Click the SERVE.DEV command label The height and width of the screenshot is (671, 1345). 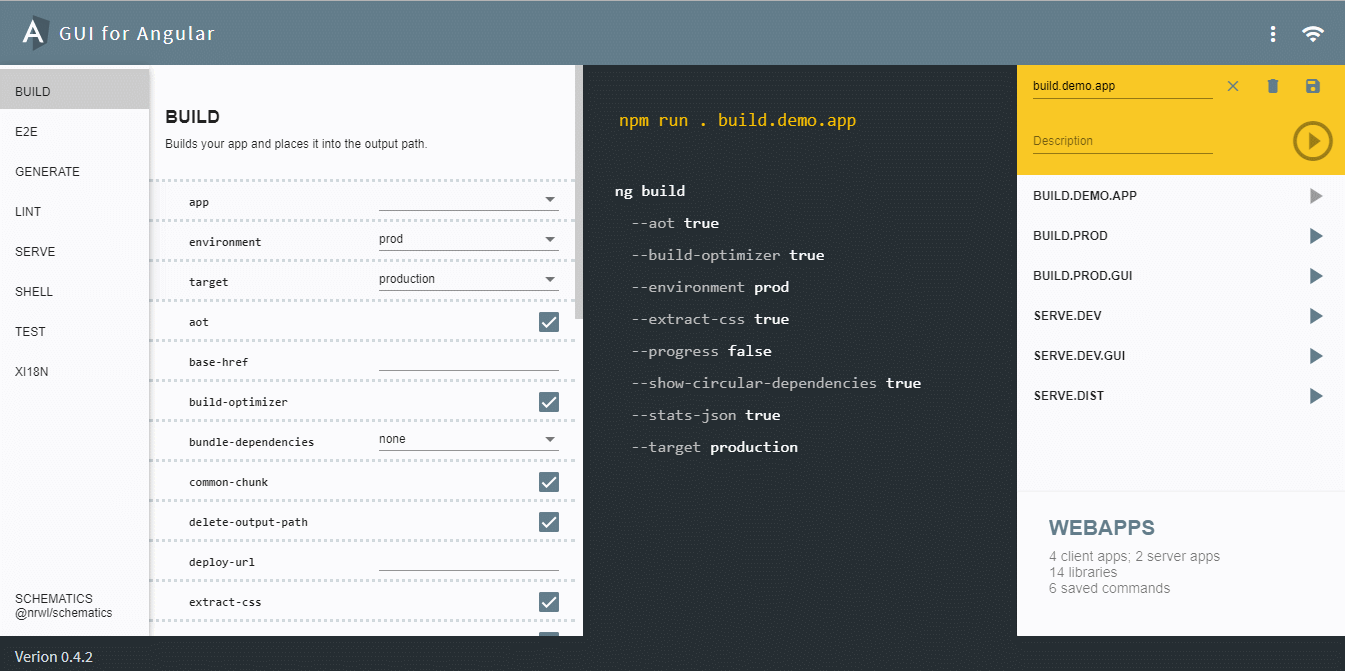[x=1068, y=316]
